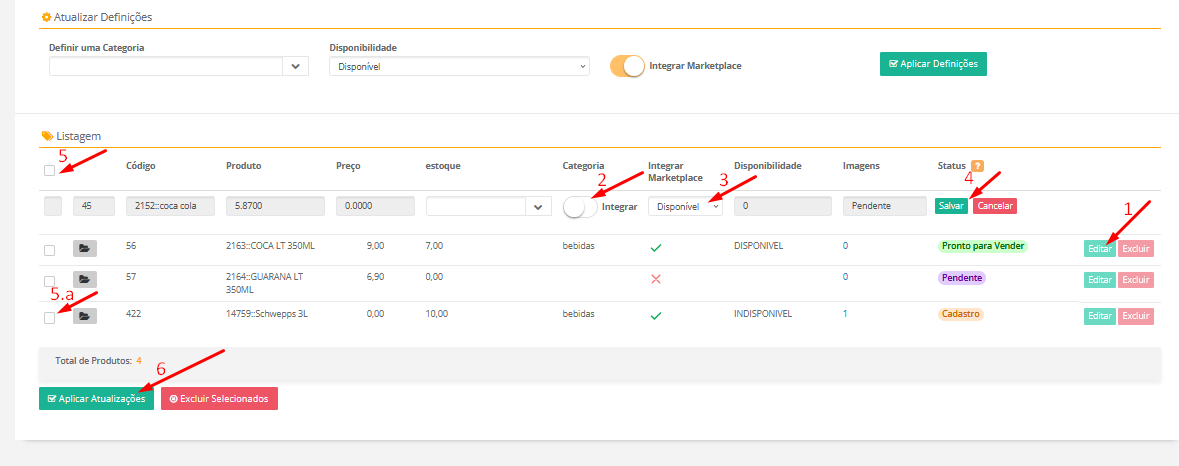1179x466 pixels.
Task: Click Excluir Selecionados button
Action: click(219, 398)
